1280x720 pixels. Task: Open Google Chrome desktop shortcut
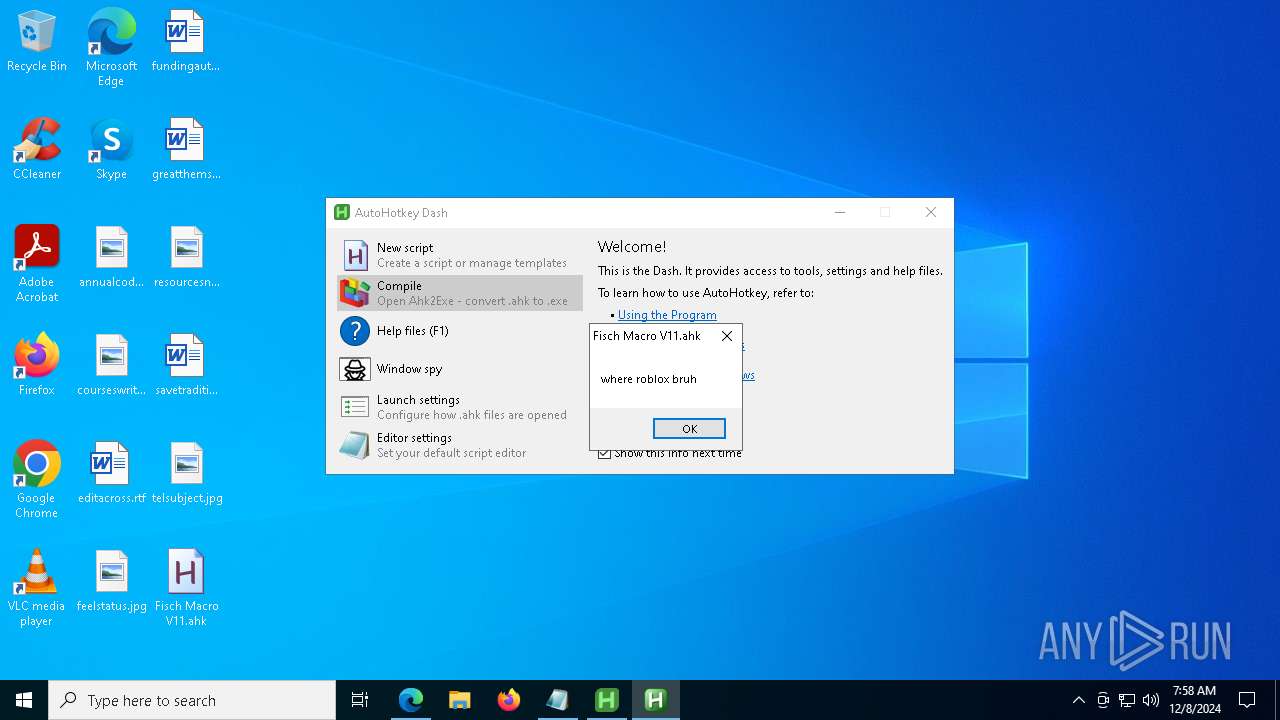pyautogui.click(x=37, y=479)
